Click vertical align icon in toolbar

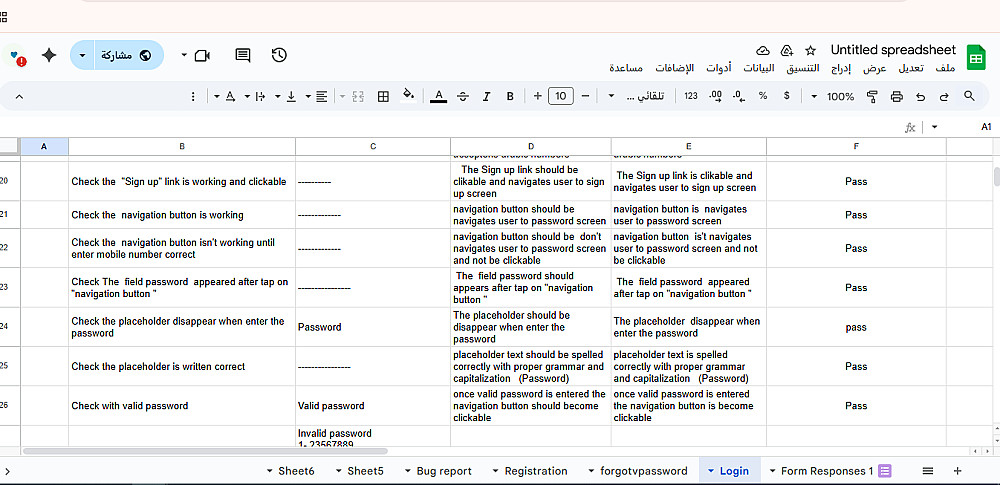tap(291, 96)
